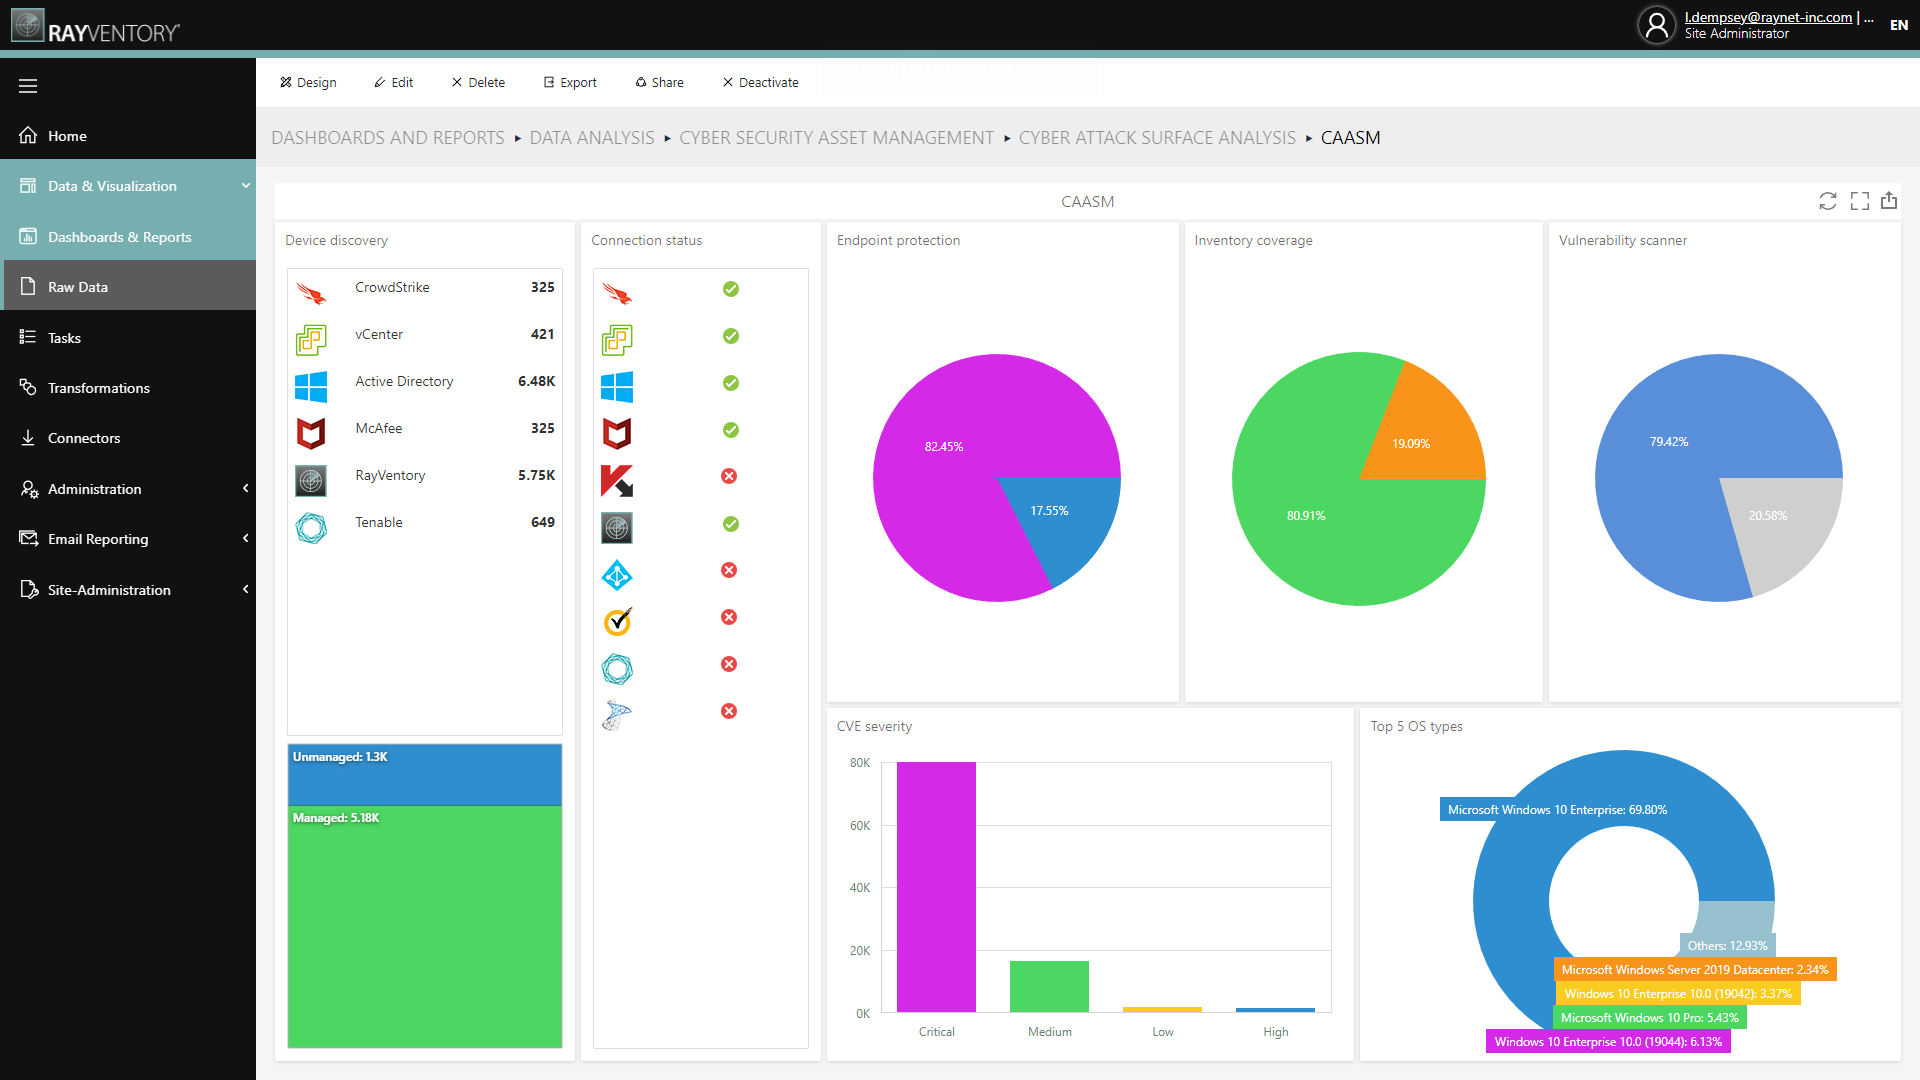Expand the Administration section
Screen dimensions: 1920x1080
245,489
